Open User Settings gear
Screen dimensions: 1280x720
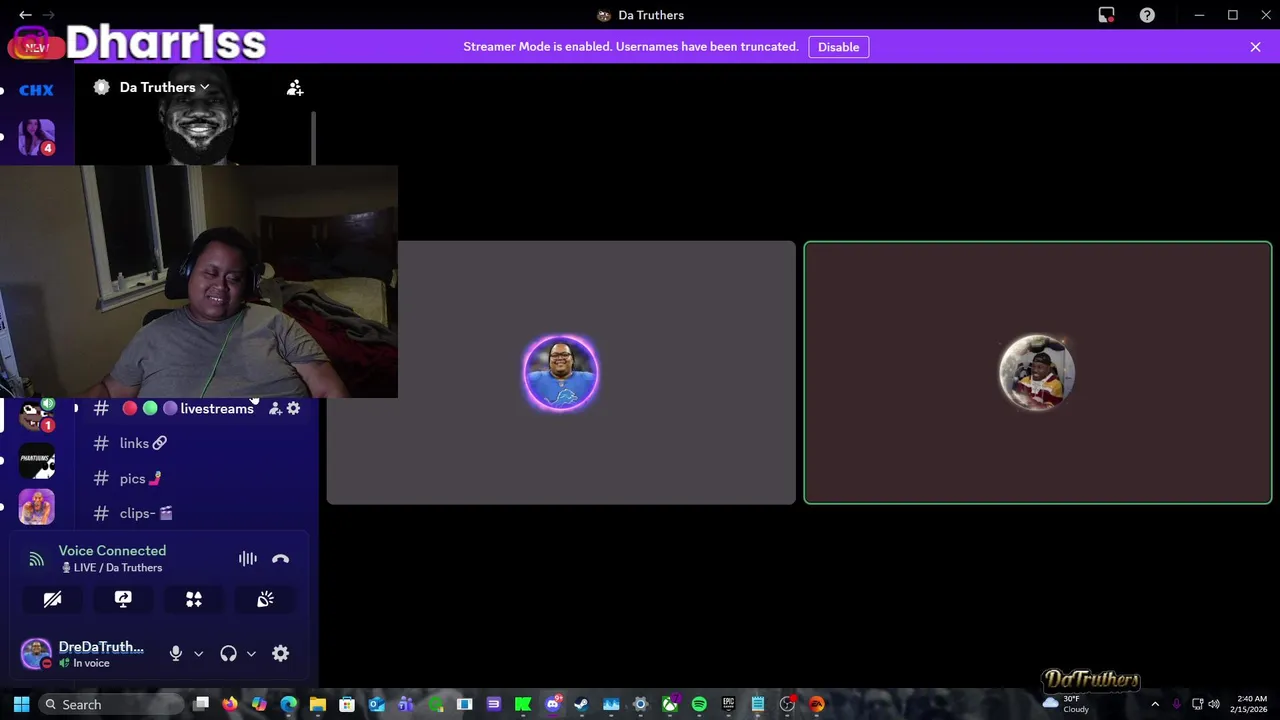click(x=281, y=653)
